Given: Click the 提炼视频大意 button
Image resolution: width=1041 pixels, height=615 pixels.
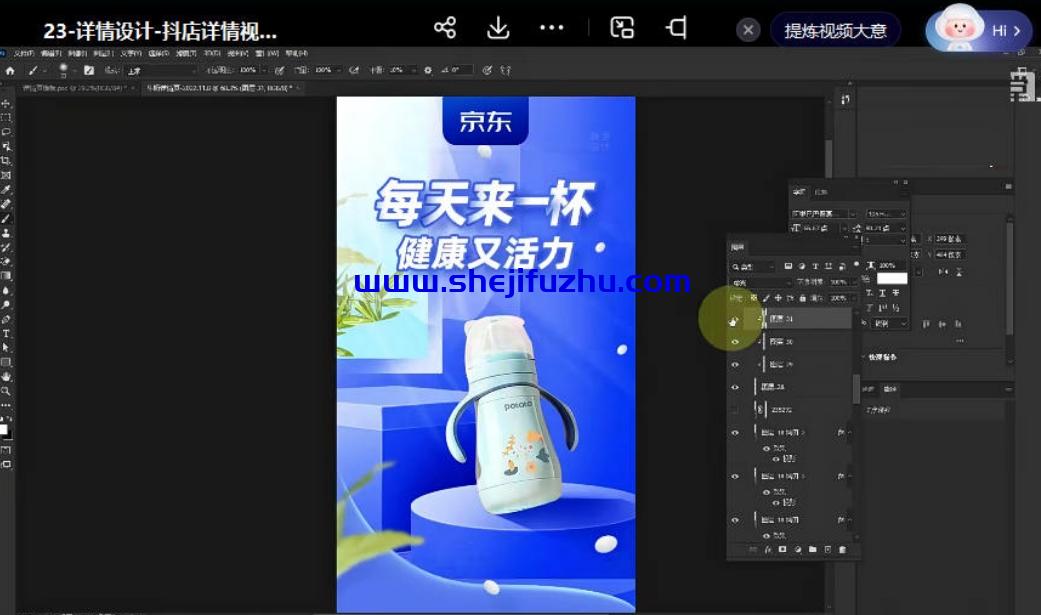Looking at the screenshot, I should click(x=835, y=31).
